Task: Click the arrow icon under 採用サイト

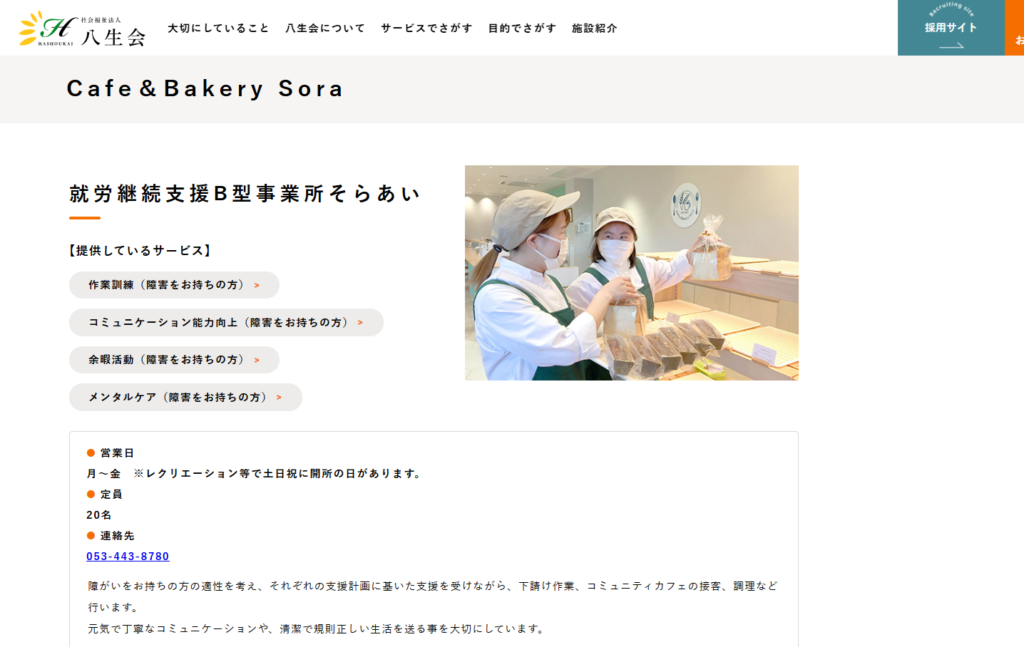Action: click(x=951, y=45)
